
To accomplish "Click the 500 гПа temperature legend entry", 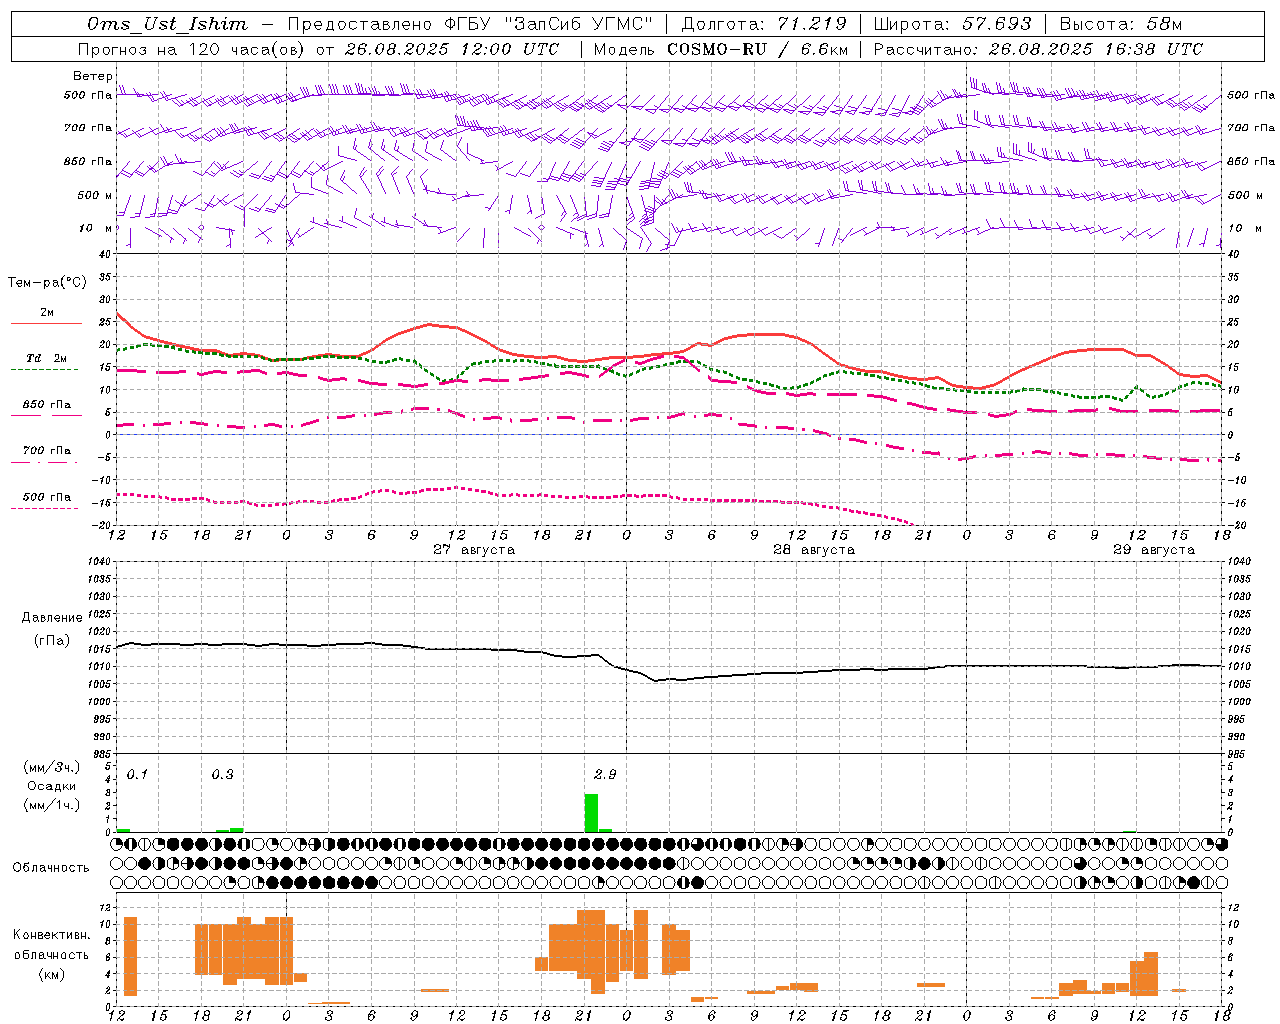I will (47, 496).
